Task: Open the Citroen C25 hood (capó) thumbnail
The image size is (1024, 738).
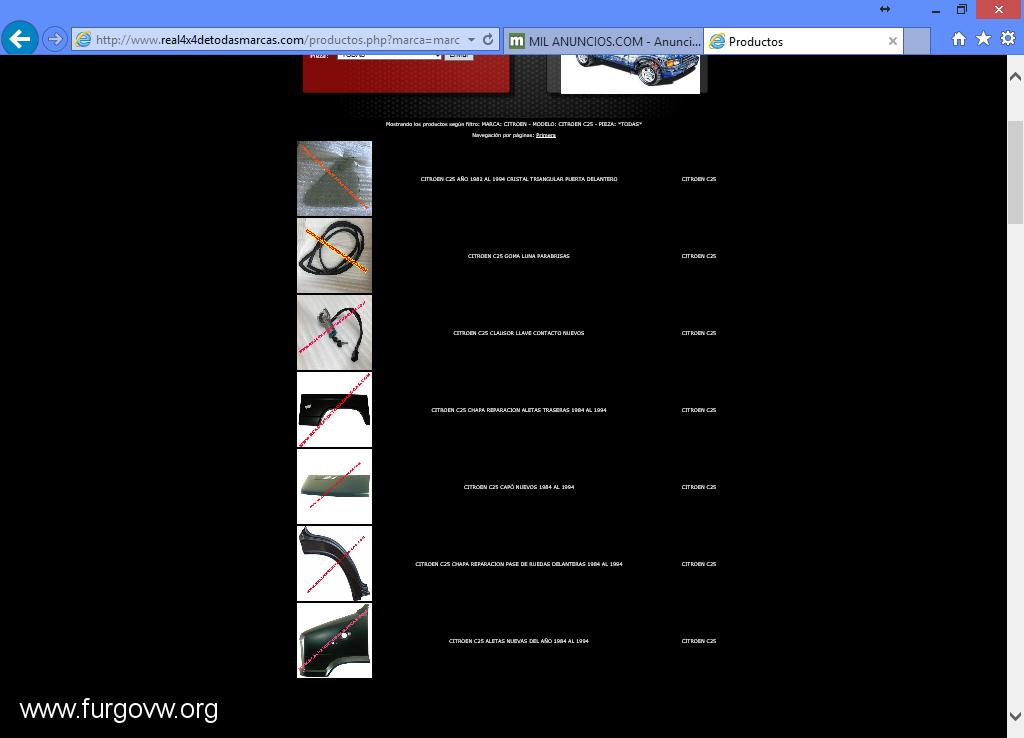Action: click(334, 487)
